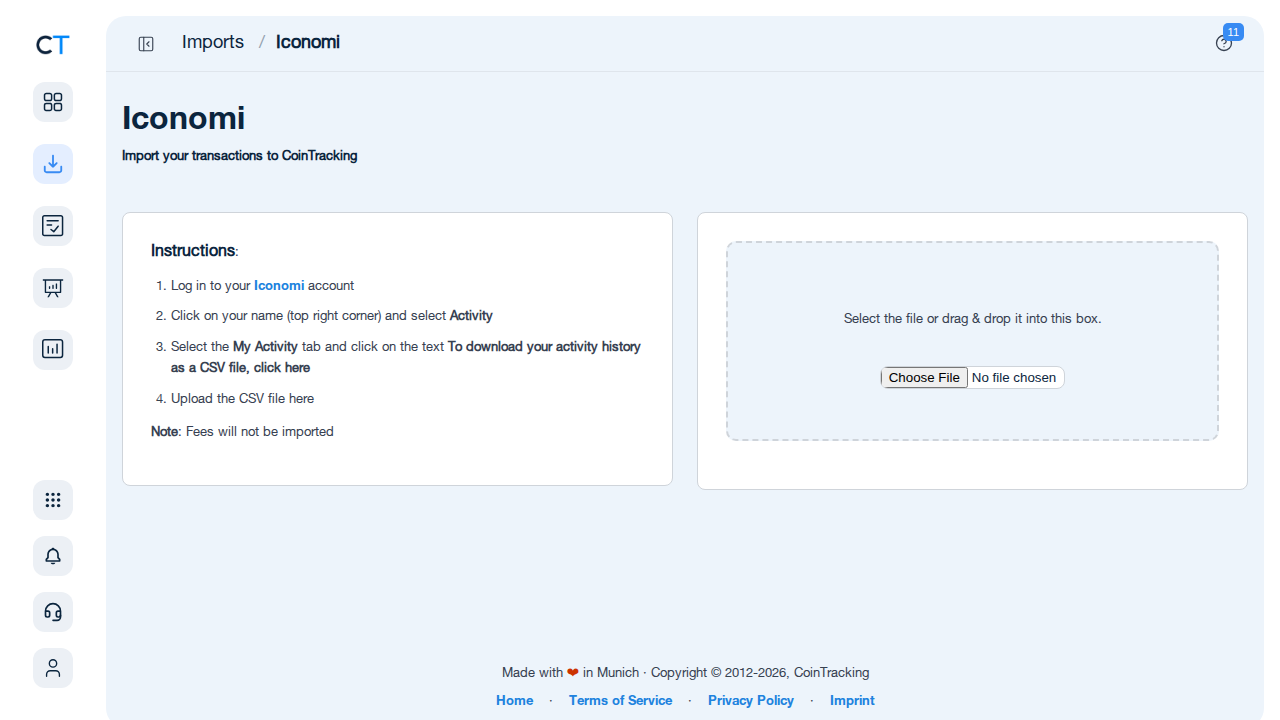Click the 'Made with ❤ in Munich' copyright text
1280x720 pixels.
coord(686,672)
